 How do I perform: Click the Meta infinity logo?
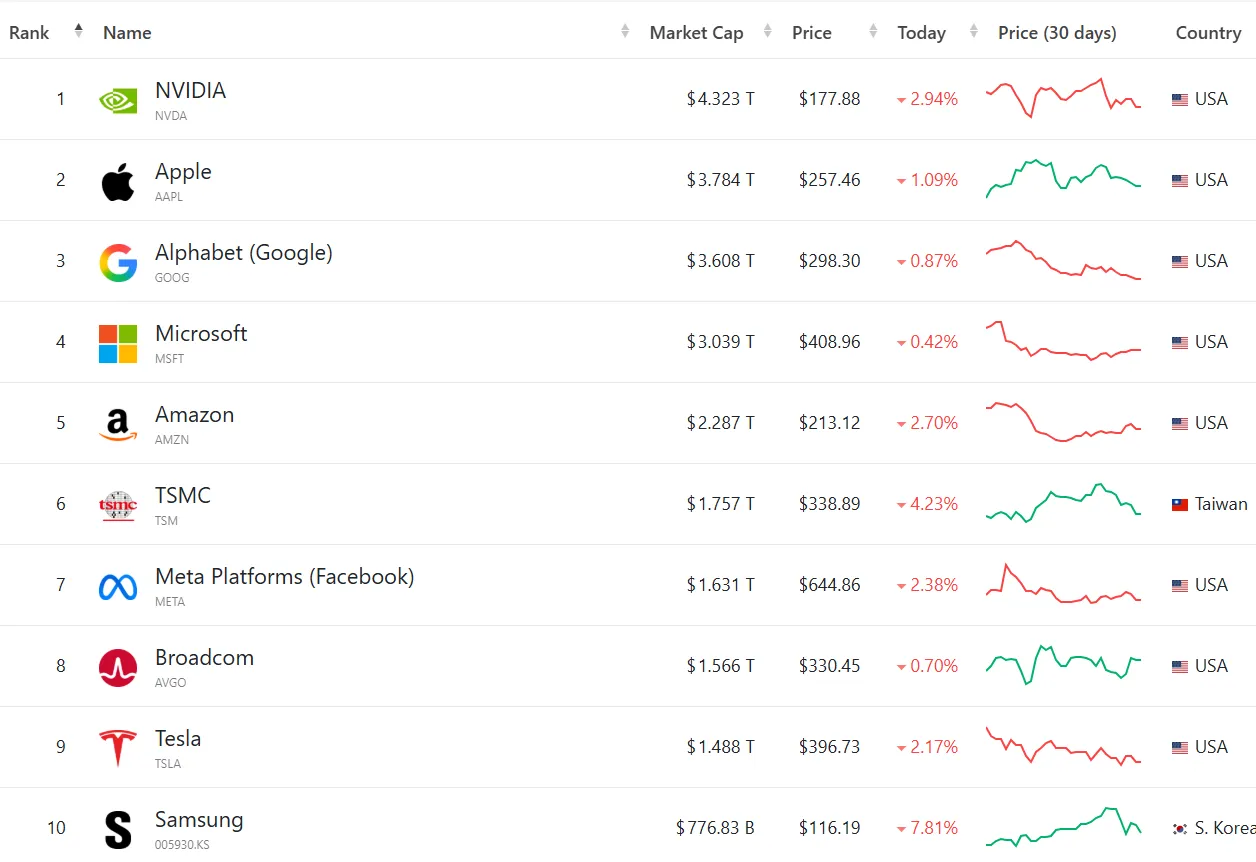[118, 586]
